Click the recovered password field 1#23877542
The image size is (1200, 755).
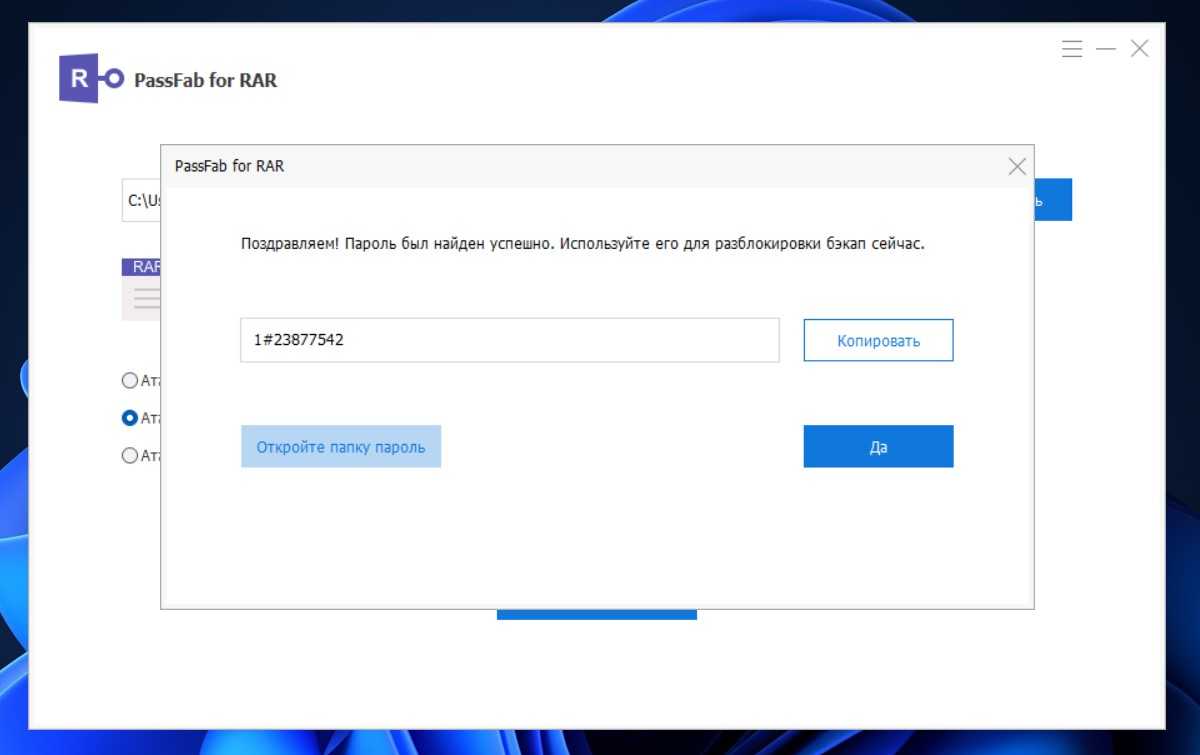509,340
